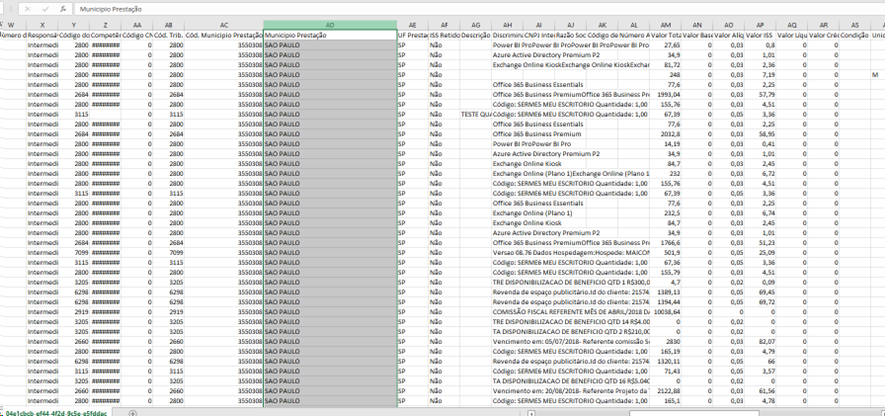Screen dimensions: 885x416
Task: Select column AO header
Action: point(729,25)
